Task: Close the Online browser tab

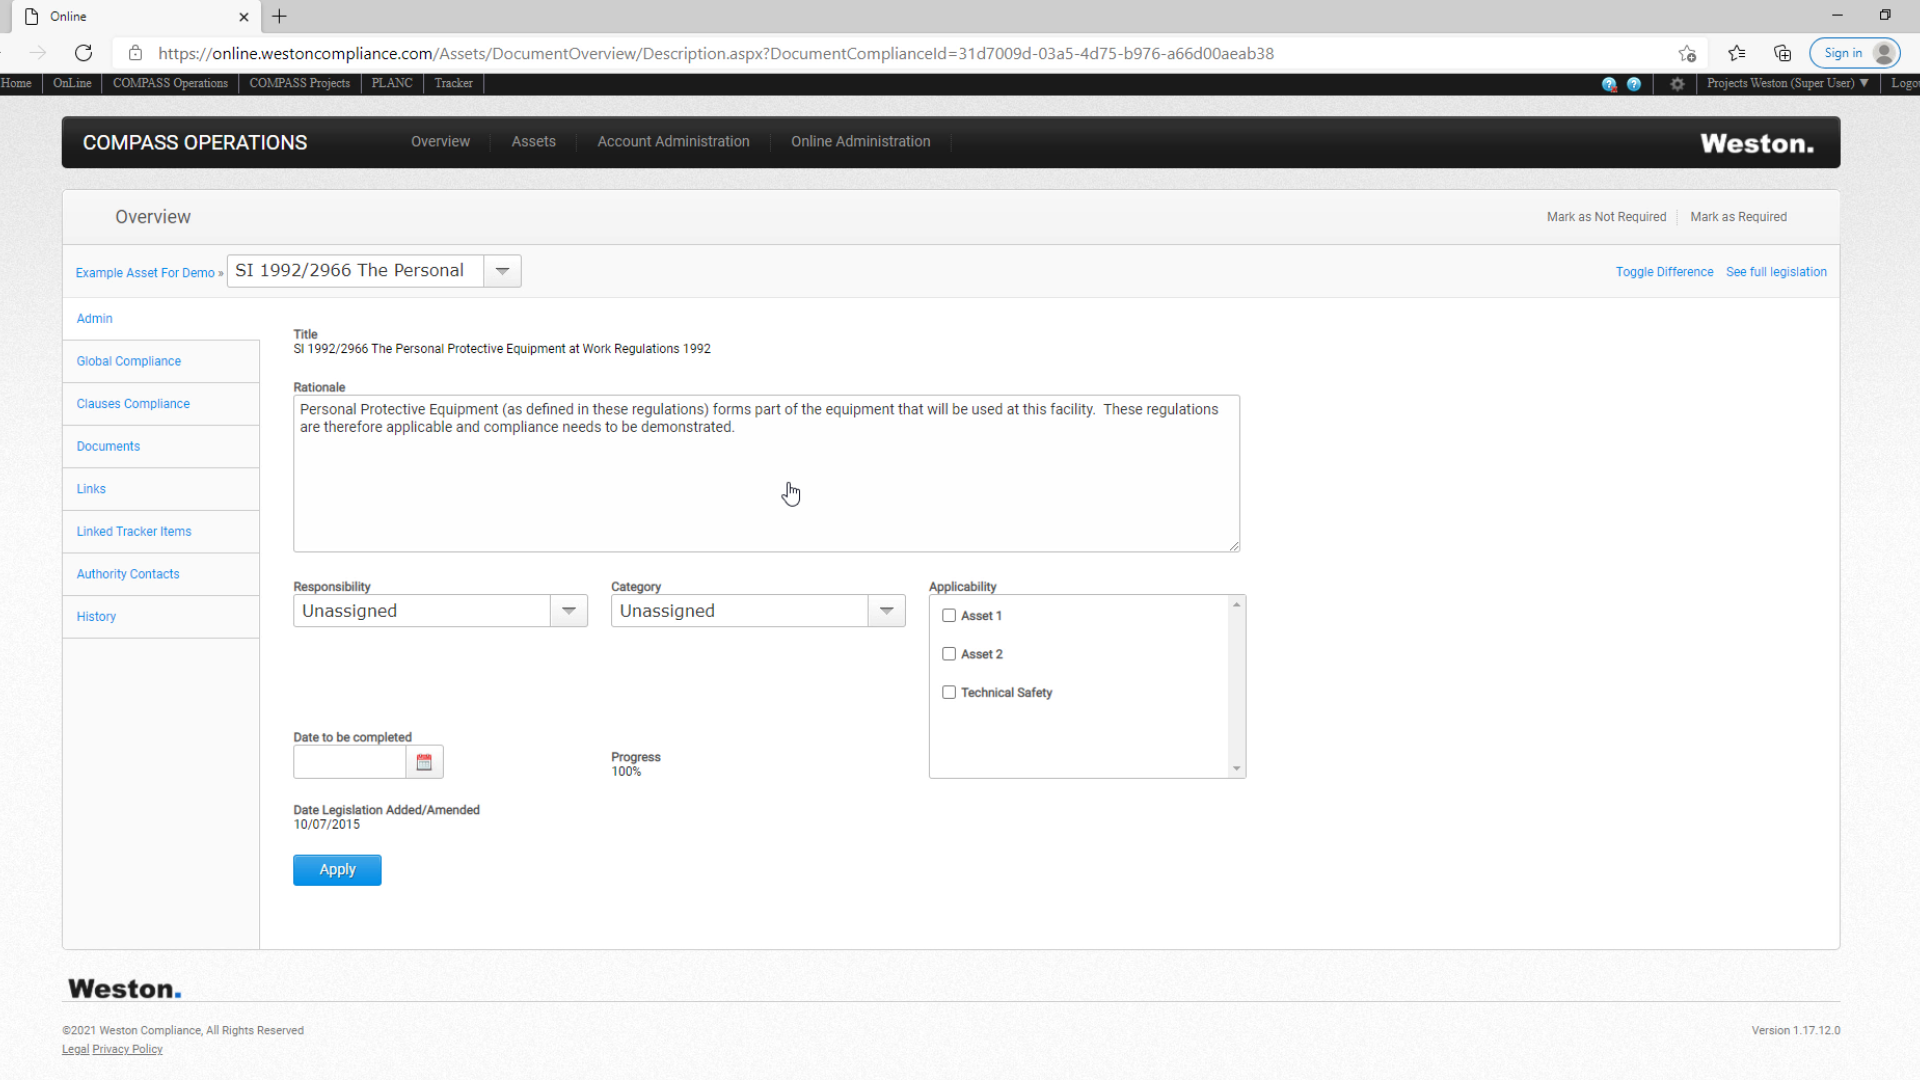Action: tap(243, 17)
